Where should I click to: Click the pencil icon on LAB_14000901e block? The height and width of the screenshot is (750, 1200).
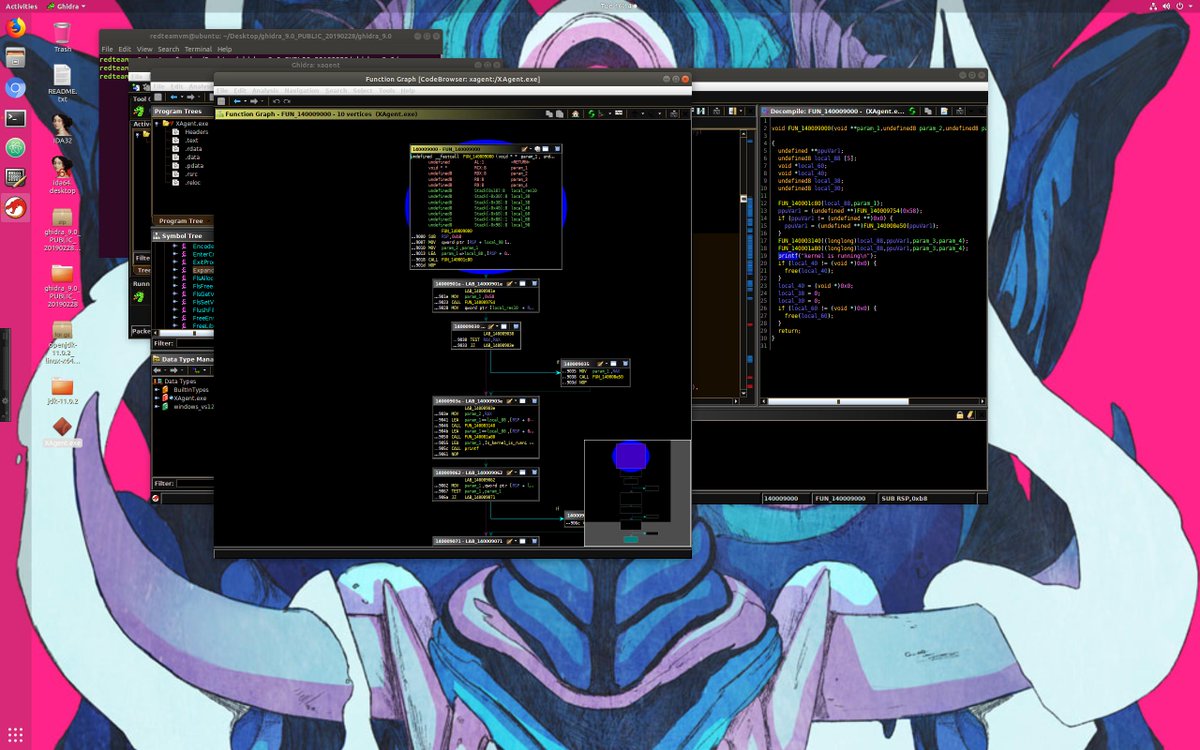tap(509, 283)
